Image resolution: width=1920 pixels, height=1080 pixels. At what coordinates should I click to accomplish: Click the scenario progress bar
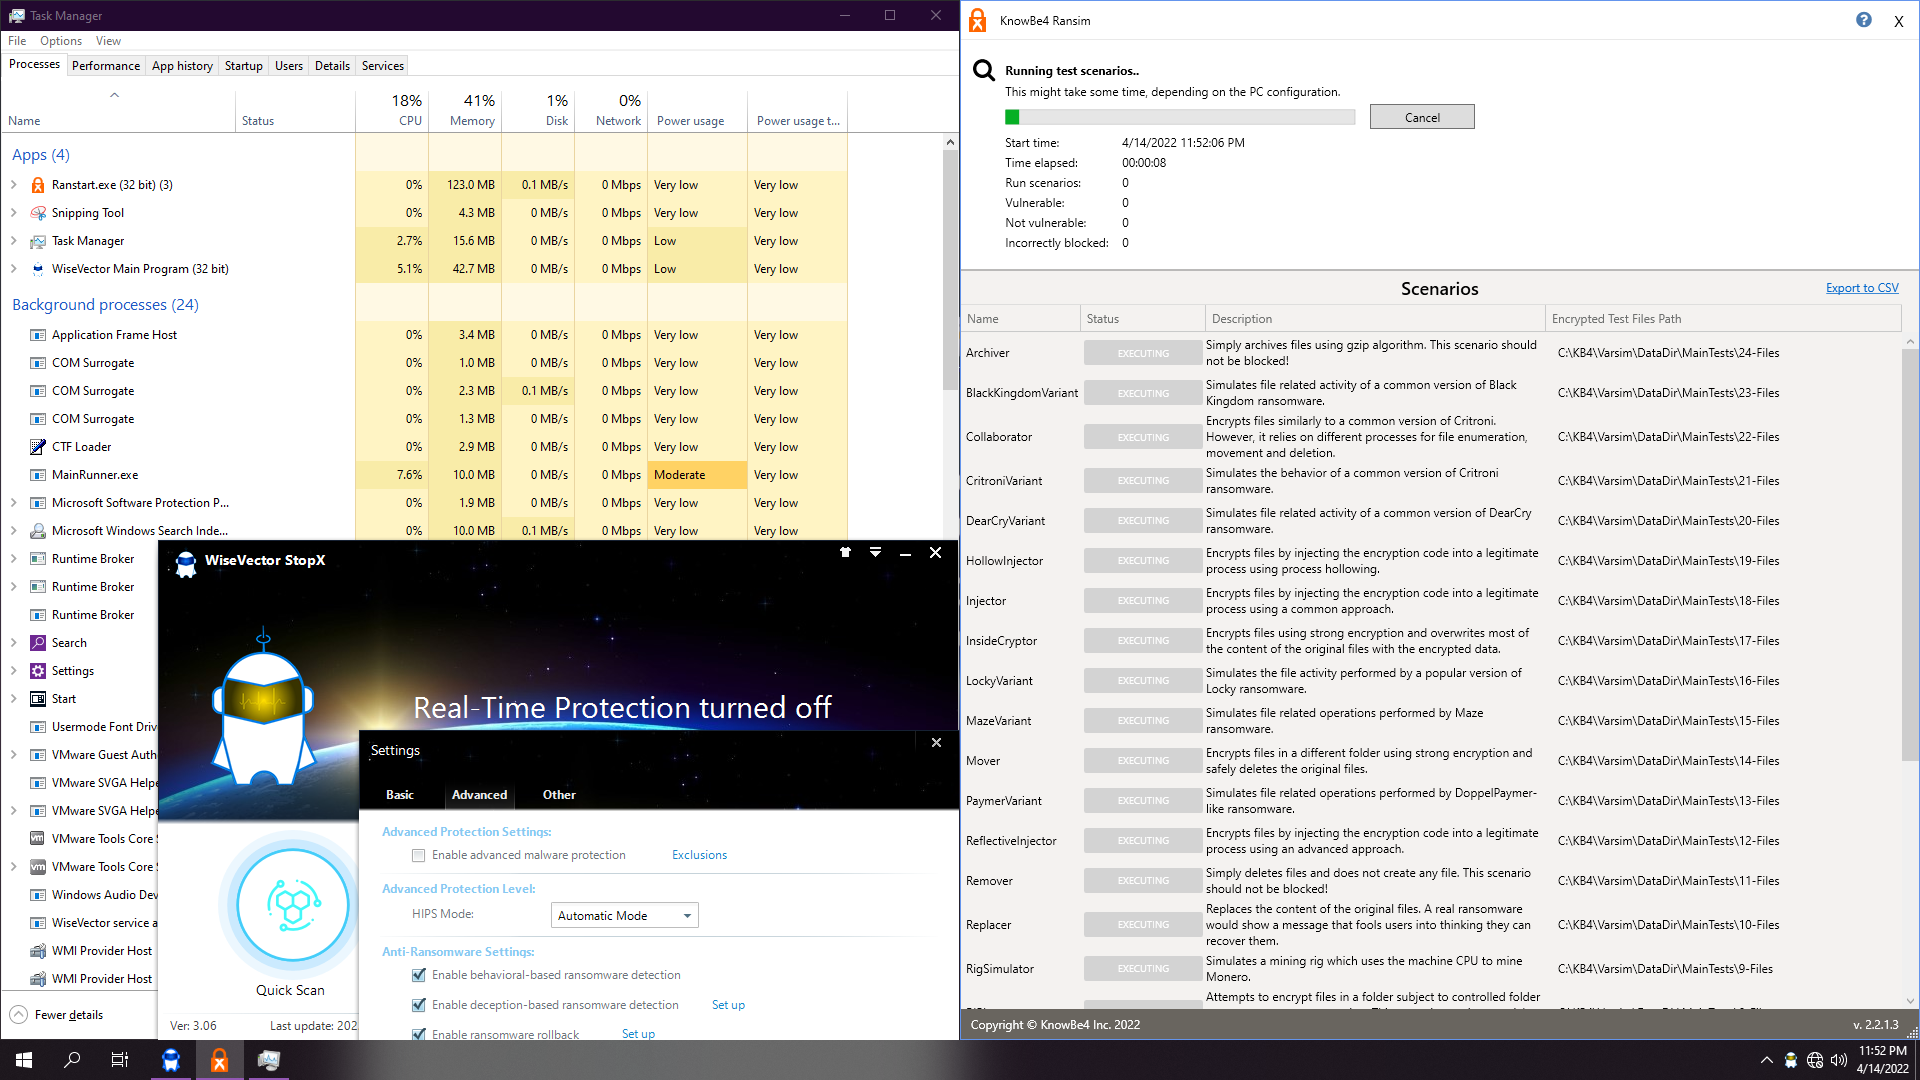coord(1179,117)
